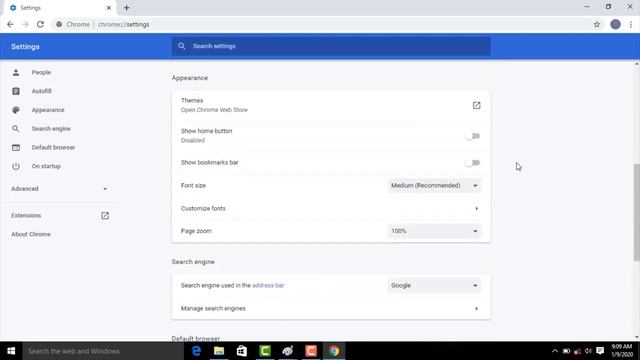
Task: Click the Search the web and Windows box
Action: (x=103, y=351)
